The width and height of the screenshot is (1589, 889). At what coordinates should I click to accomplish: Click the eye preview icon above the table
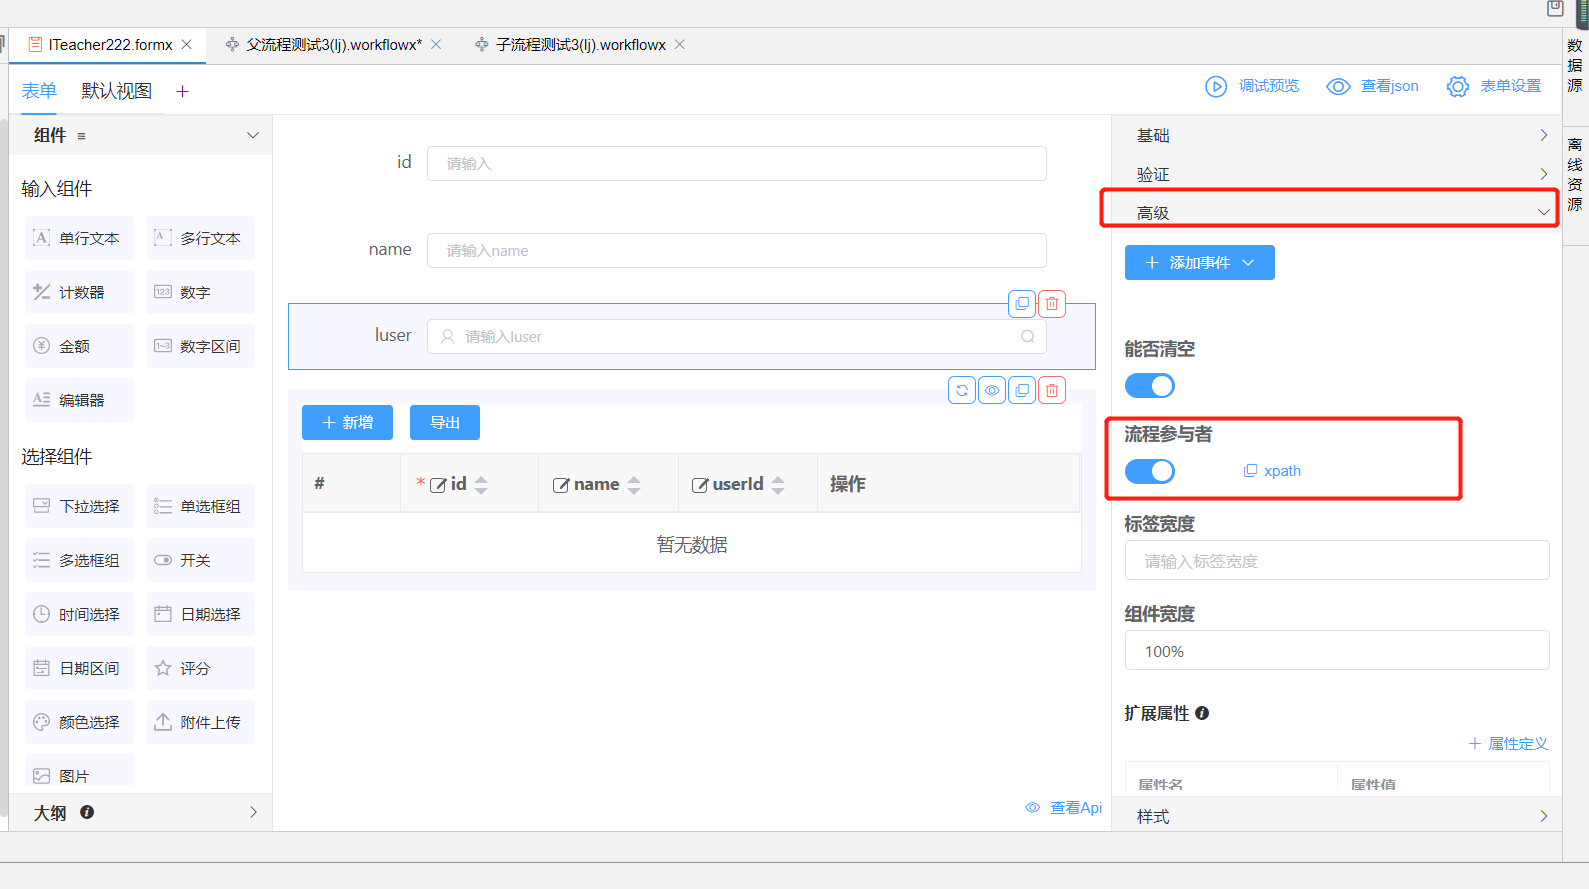coord(992,391)
